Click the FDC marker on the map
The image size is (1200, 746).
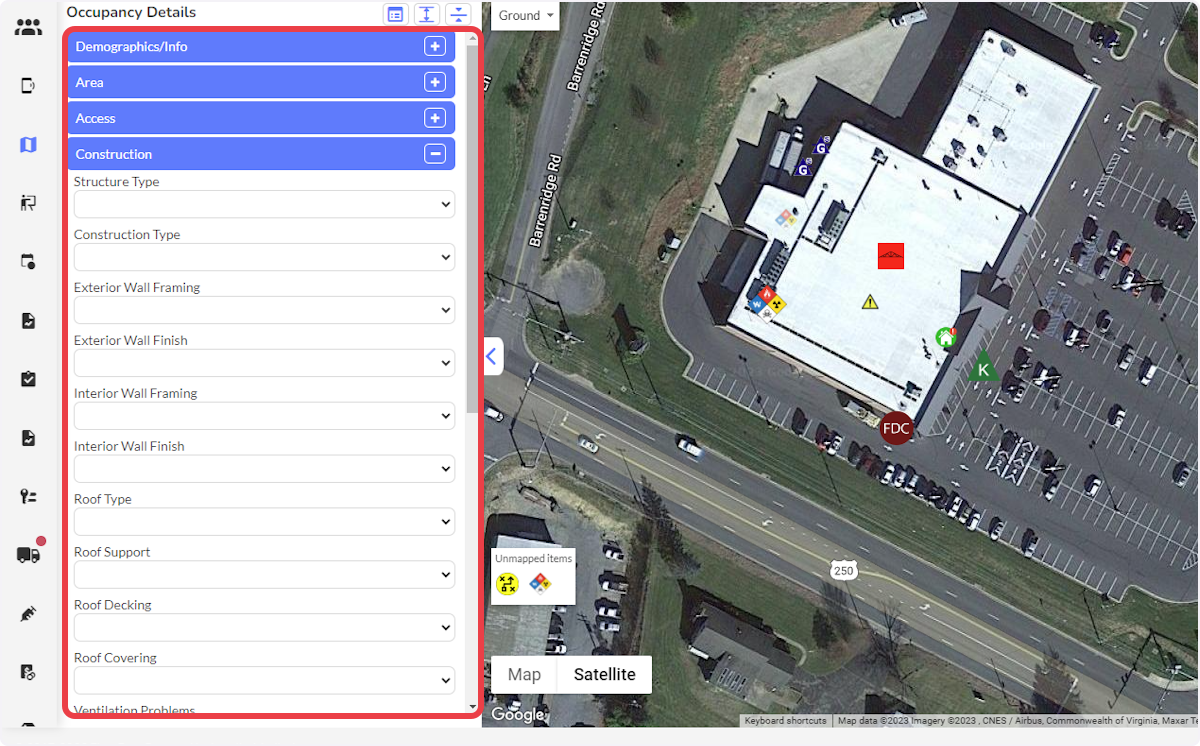tap(896, 428)
